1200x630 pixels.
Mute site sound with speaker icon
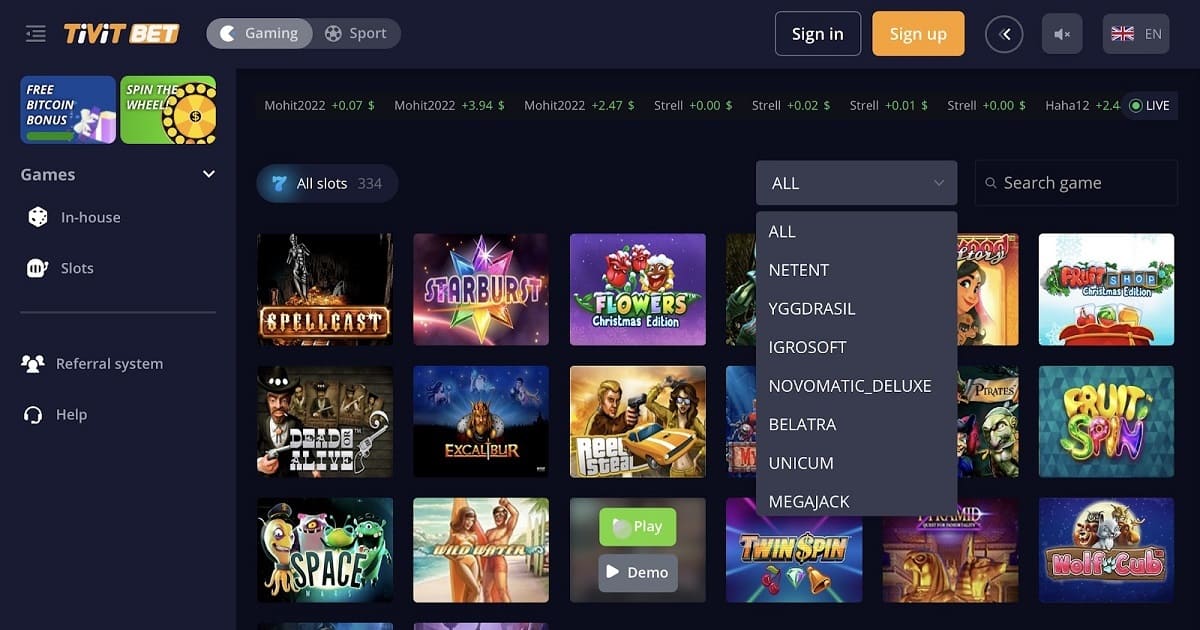coord(1062,34)
